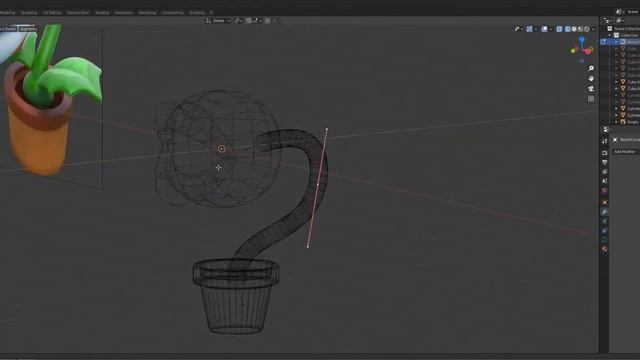Click the green Y axis on navigation gizmo

tap(573, 51)
